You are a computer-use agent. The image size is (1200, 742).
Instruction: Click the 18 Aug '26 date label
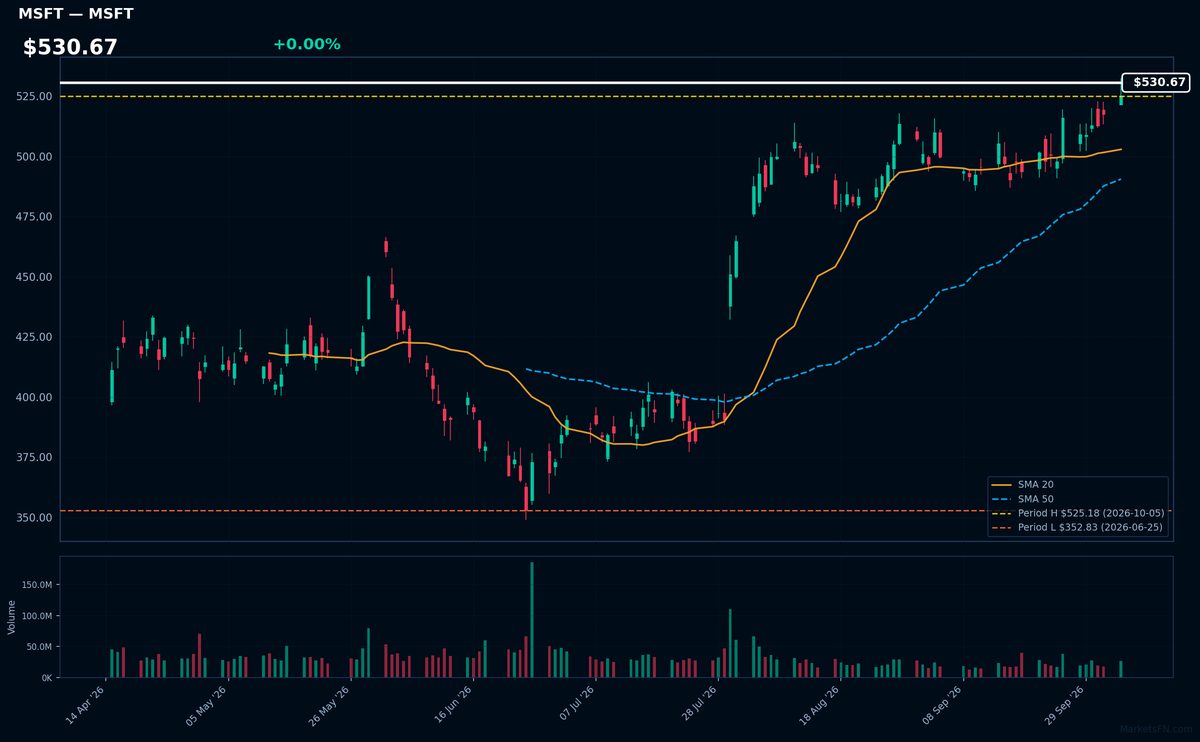click(x=818, y=705)
